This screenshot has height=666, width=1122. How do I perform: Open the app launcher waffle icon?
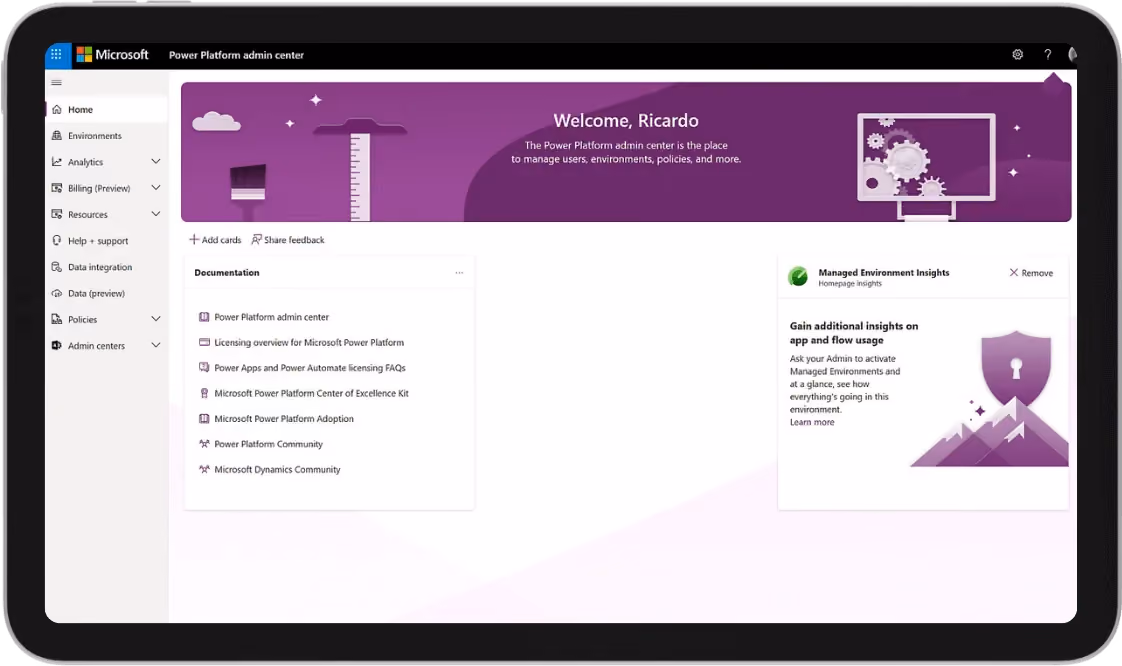pyautogui.click(x=57, y=54)
